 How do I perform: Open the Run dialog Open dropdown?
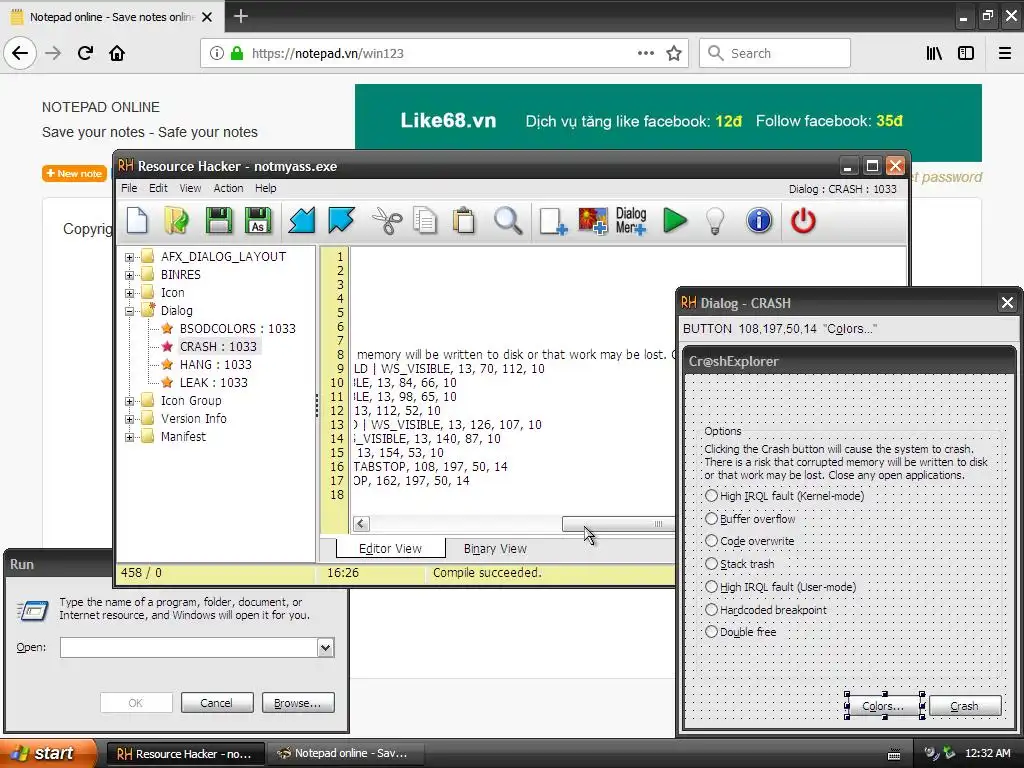(x=325, y=647)
